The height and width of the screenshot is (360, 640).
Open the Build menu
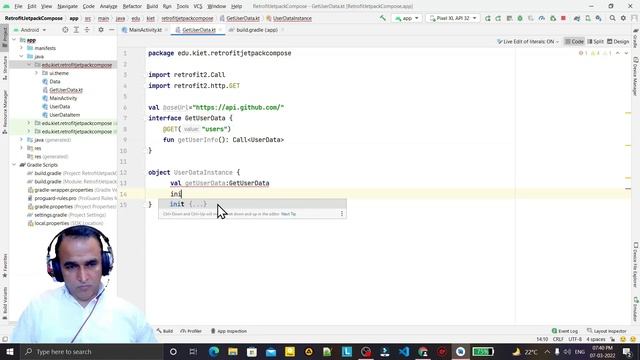(x=152, y=7)
